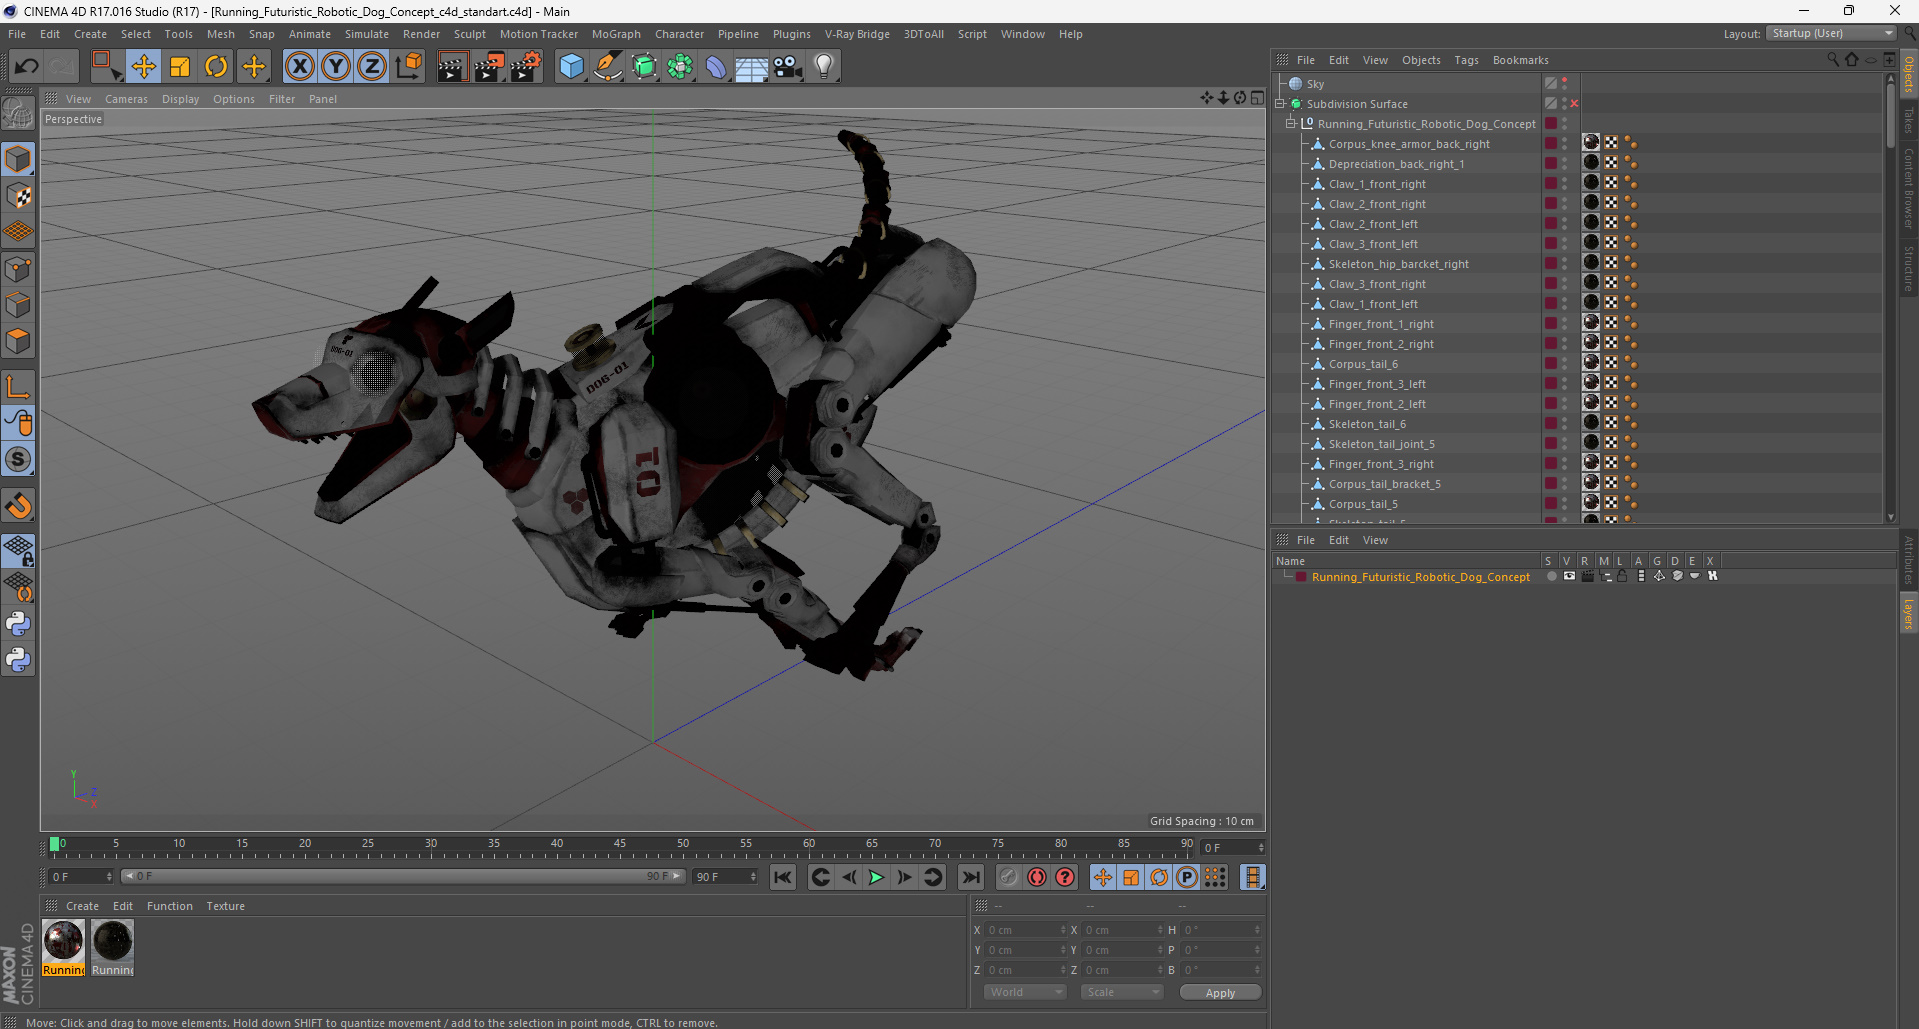The width and height of the screenshot is (1919, 1029).
Task: Toggle Sky object visibility dots
Action: pyautogui.click(x=1565, y=84)
